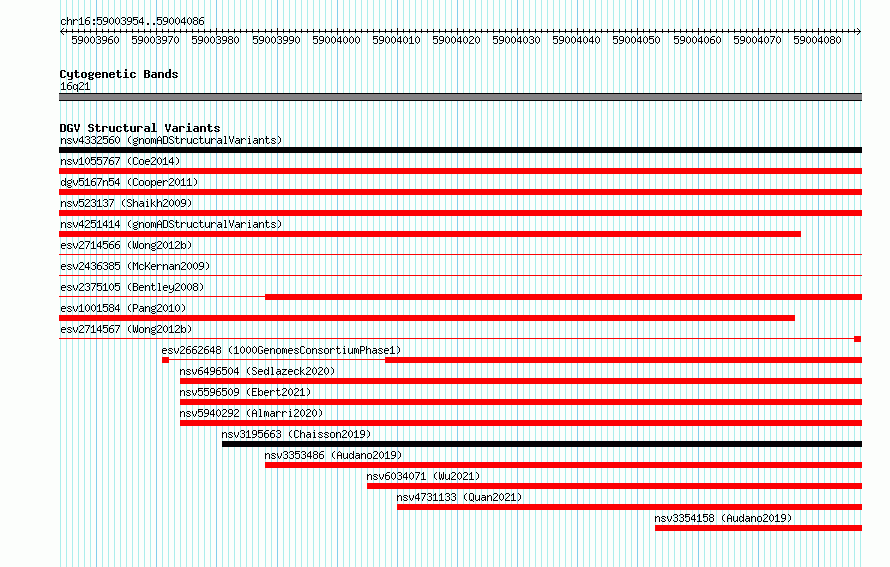Open nsv5596509 (Ebert2021) variant label
The height and width of the screenshot is (567, 890).
[x=245, y=392]
